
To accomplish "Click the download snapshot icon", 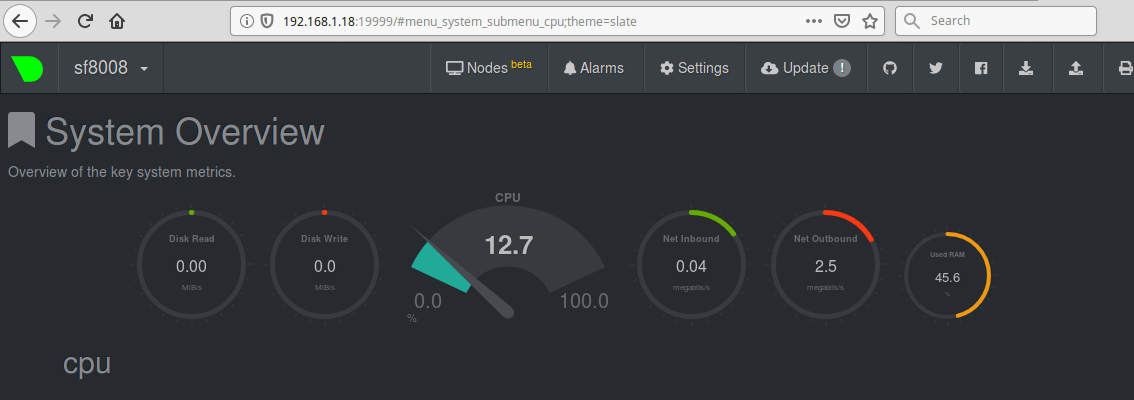I will click(x=1026, y=69).
